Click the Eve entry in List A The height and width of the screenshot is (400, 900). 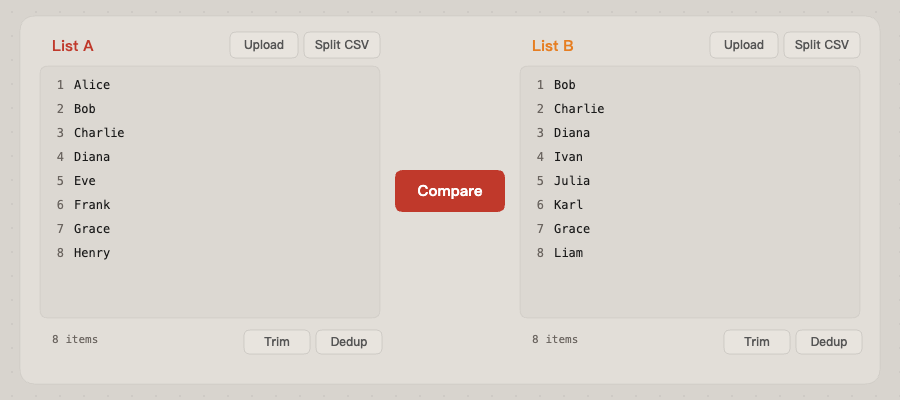coord(85,181)
